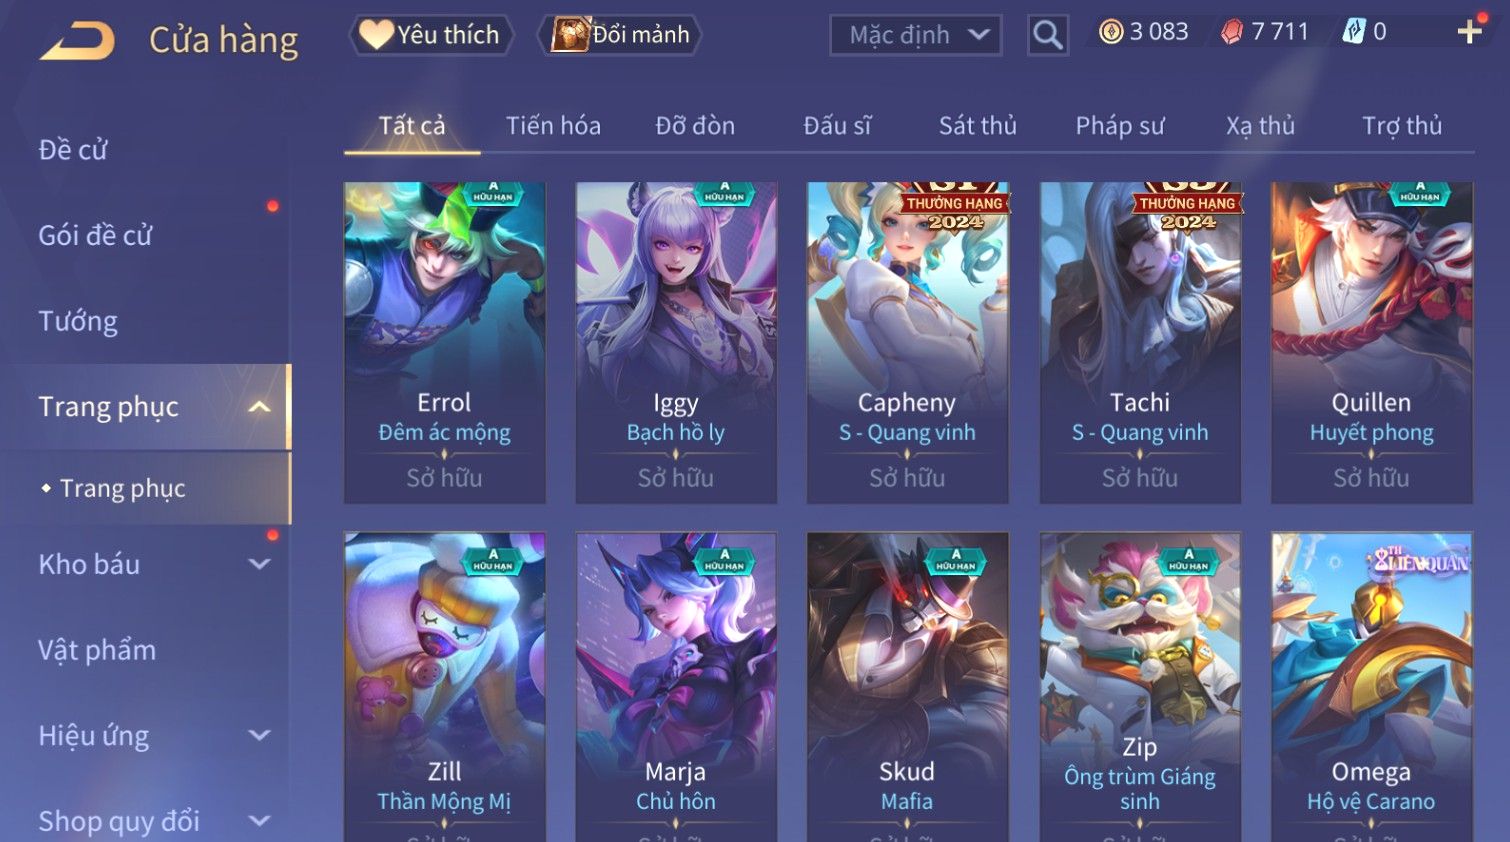The image size is (1510, 842).
Task: Select the Tiến hóa tab
Action: tap(553, 126)
